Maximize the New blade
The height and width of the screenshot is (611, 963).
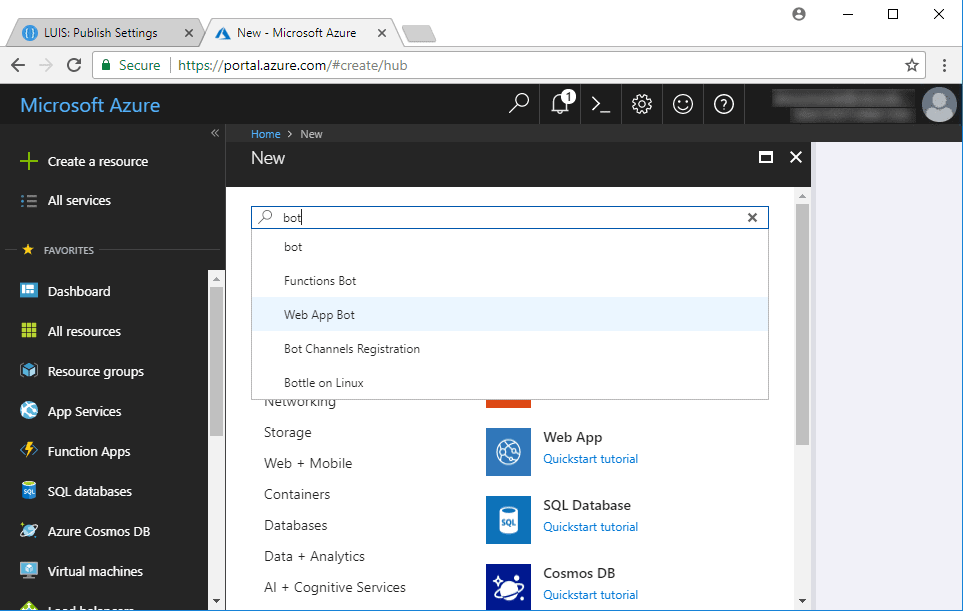click(x=766, y=157)
